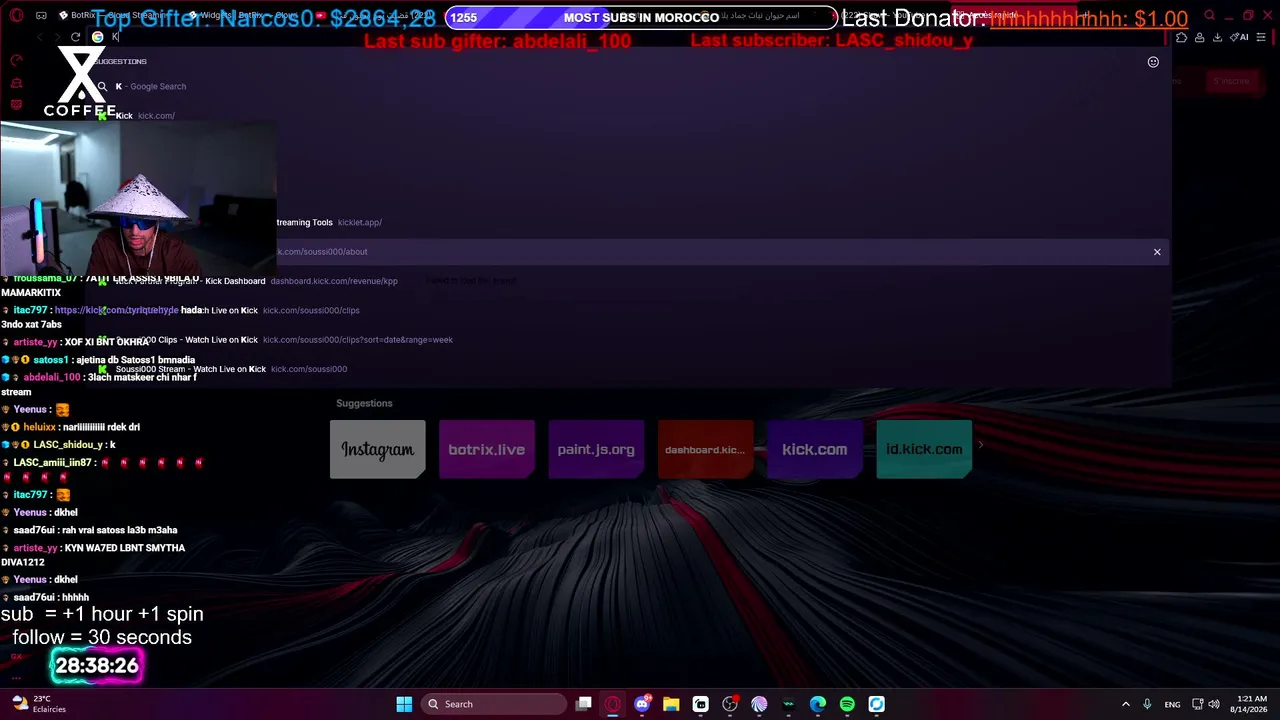Open OBS Studio from the taskbar
The width and height of the screenshot is (1280, 720).
(x=730, y=704)
